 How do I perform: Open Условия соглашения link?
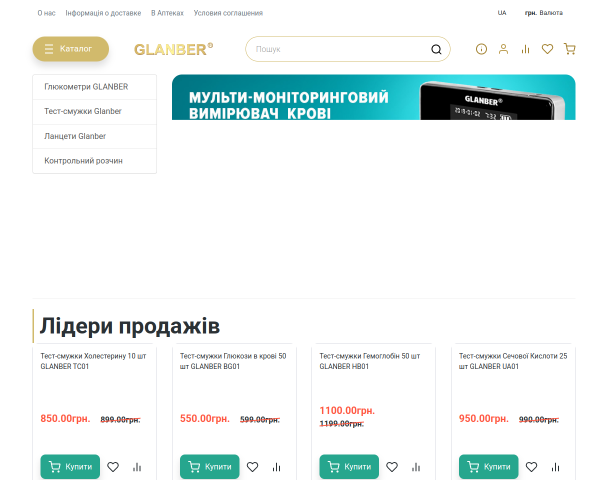[228, 13]
